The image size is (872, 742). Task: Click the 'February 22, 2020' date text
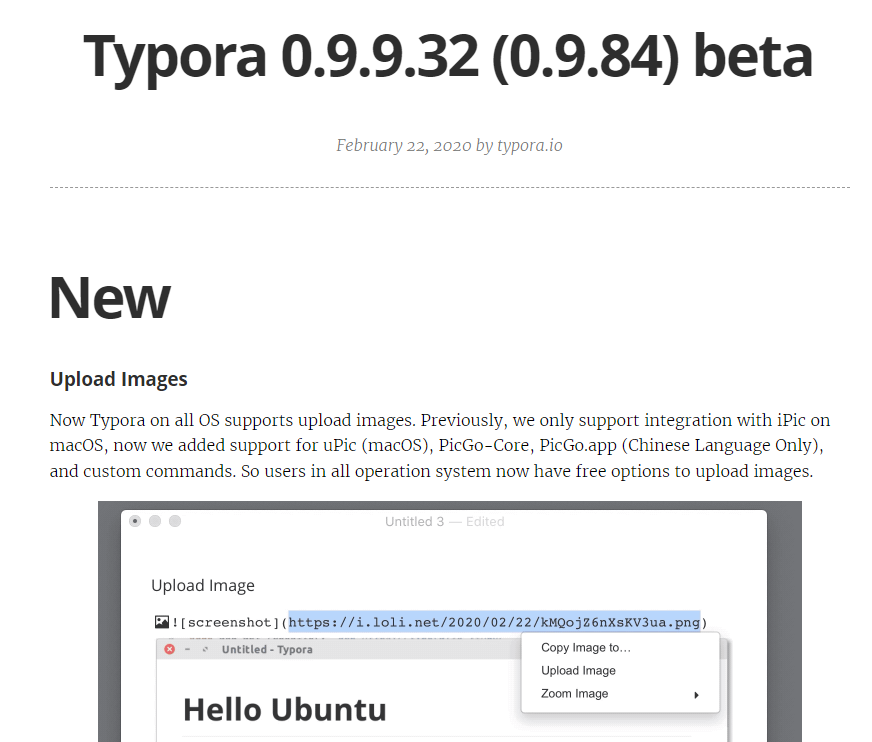[x=403, y=145]
